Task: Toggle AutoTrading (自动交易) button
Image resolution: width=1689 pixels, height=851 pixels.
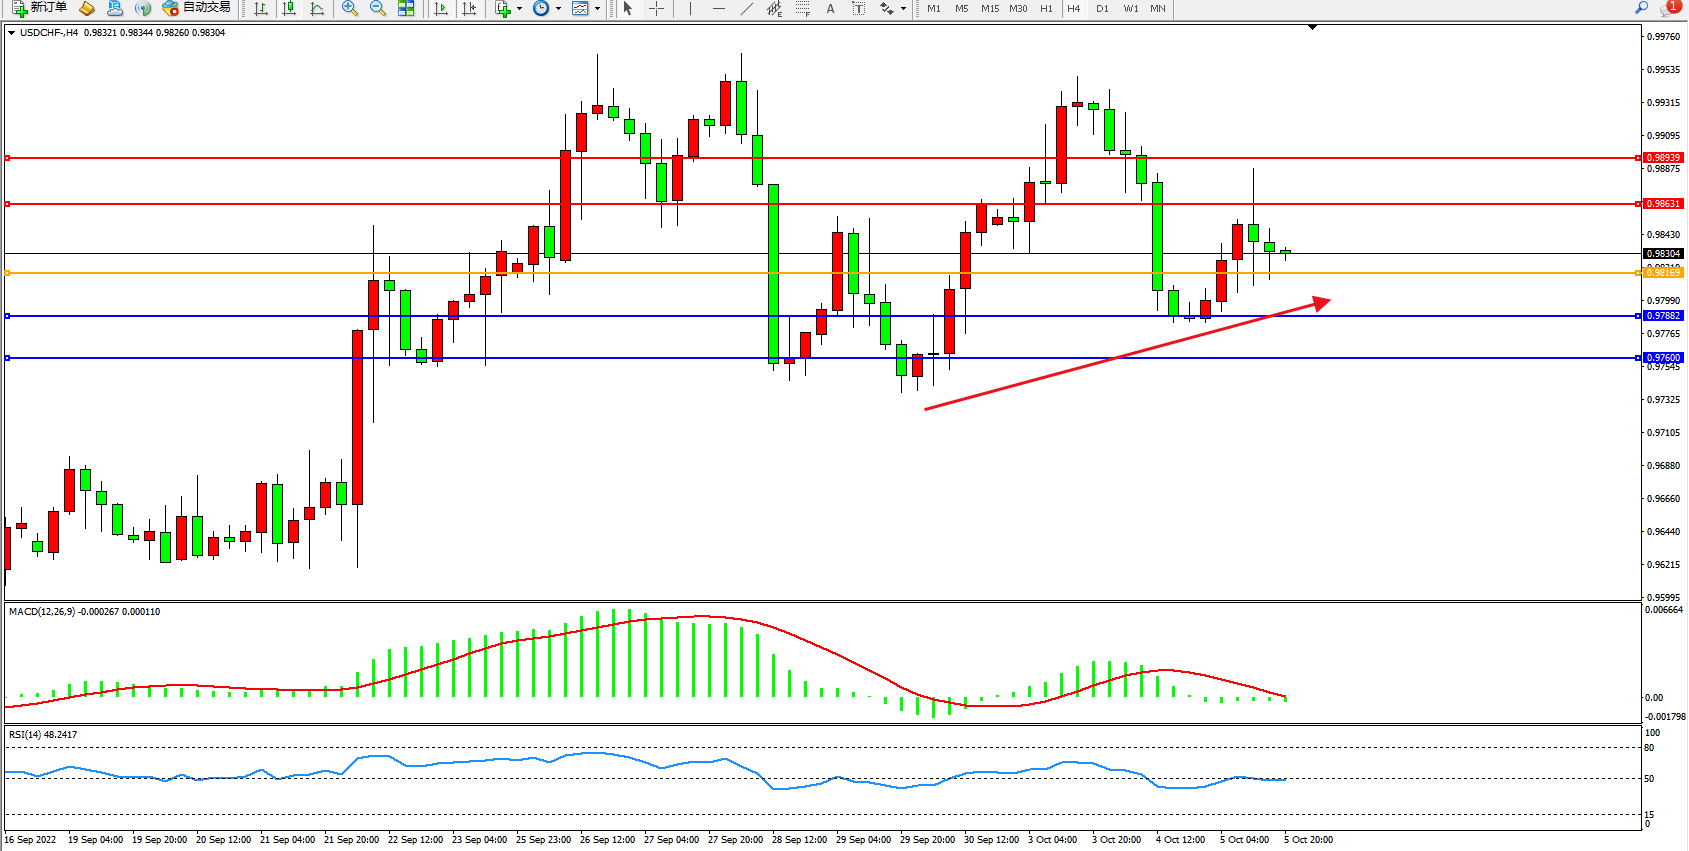Action: pyautogui.click(x=197, y=8)
